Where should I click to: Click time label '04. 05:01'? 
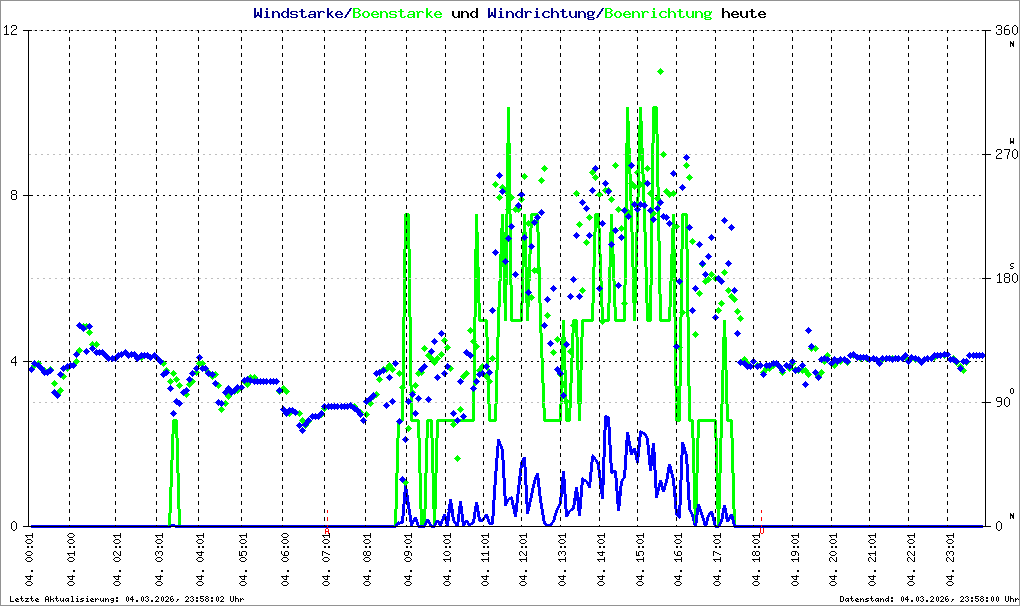pyautogui.click(x=243, y=560)
